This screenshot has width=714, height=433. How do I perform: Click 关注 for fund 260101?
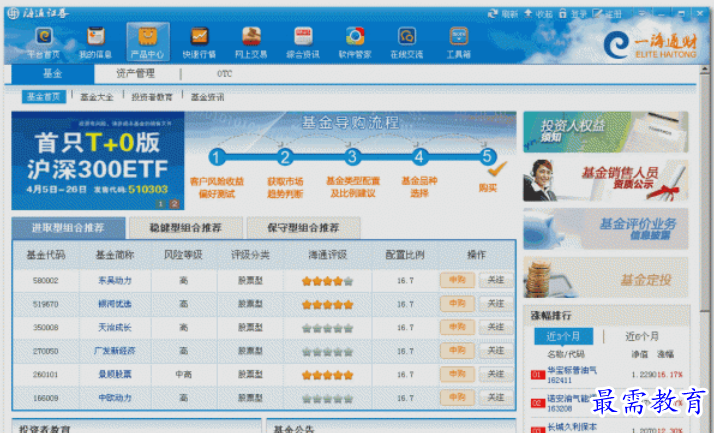[x=496, y=374]
